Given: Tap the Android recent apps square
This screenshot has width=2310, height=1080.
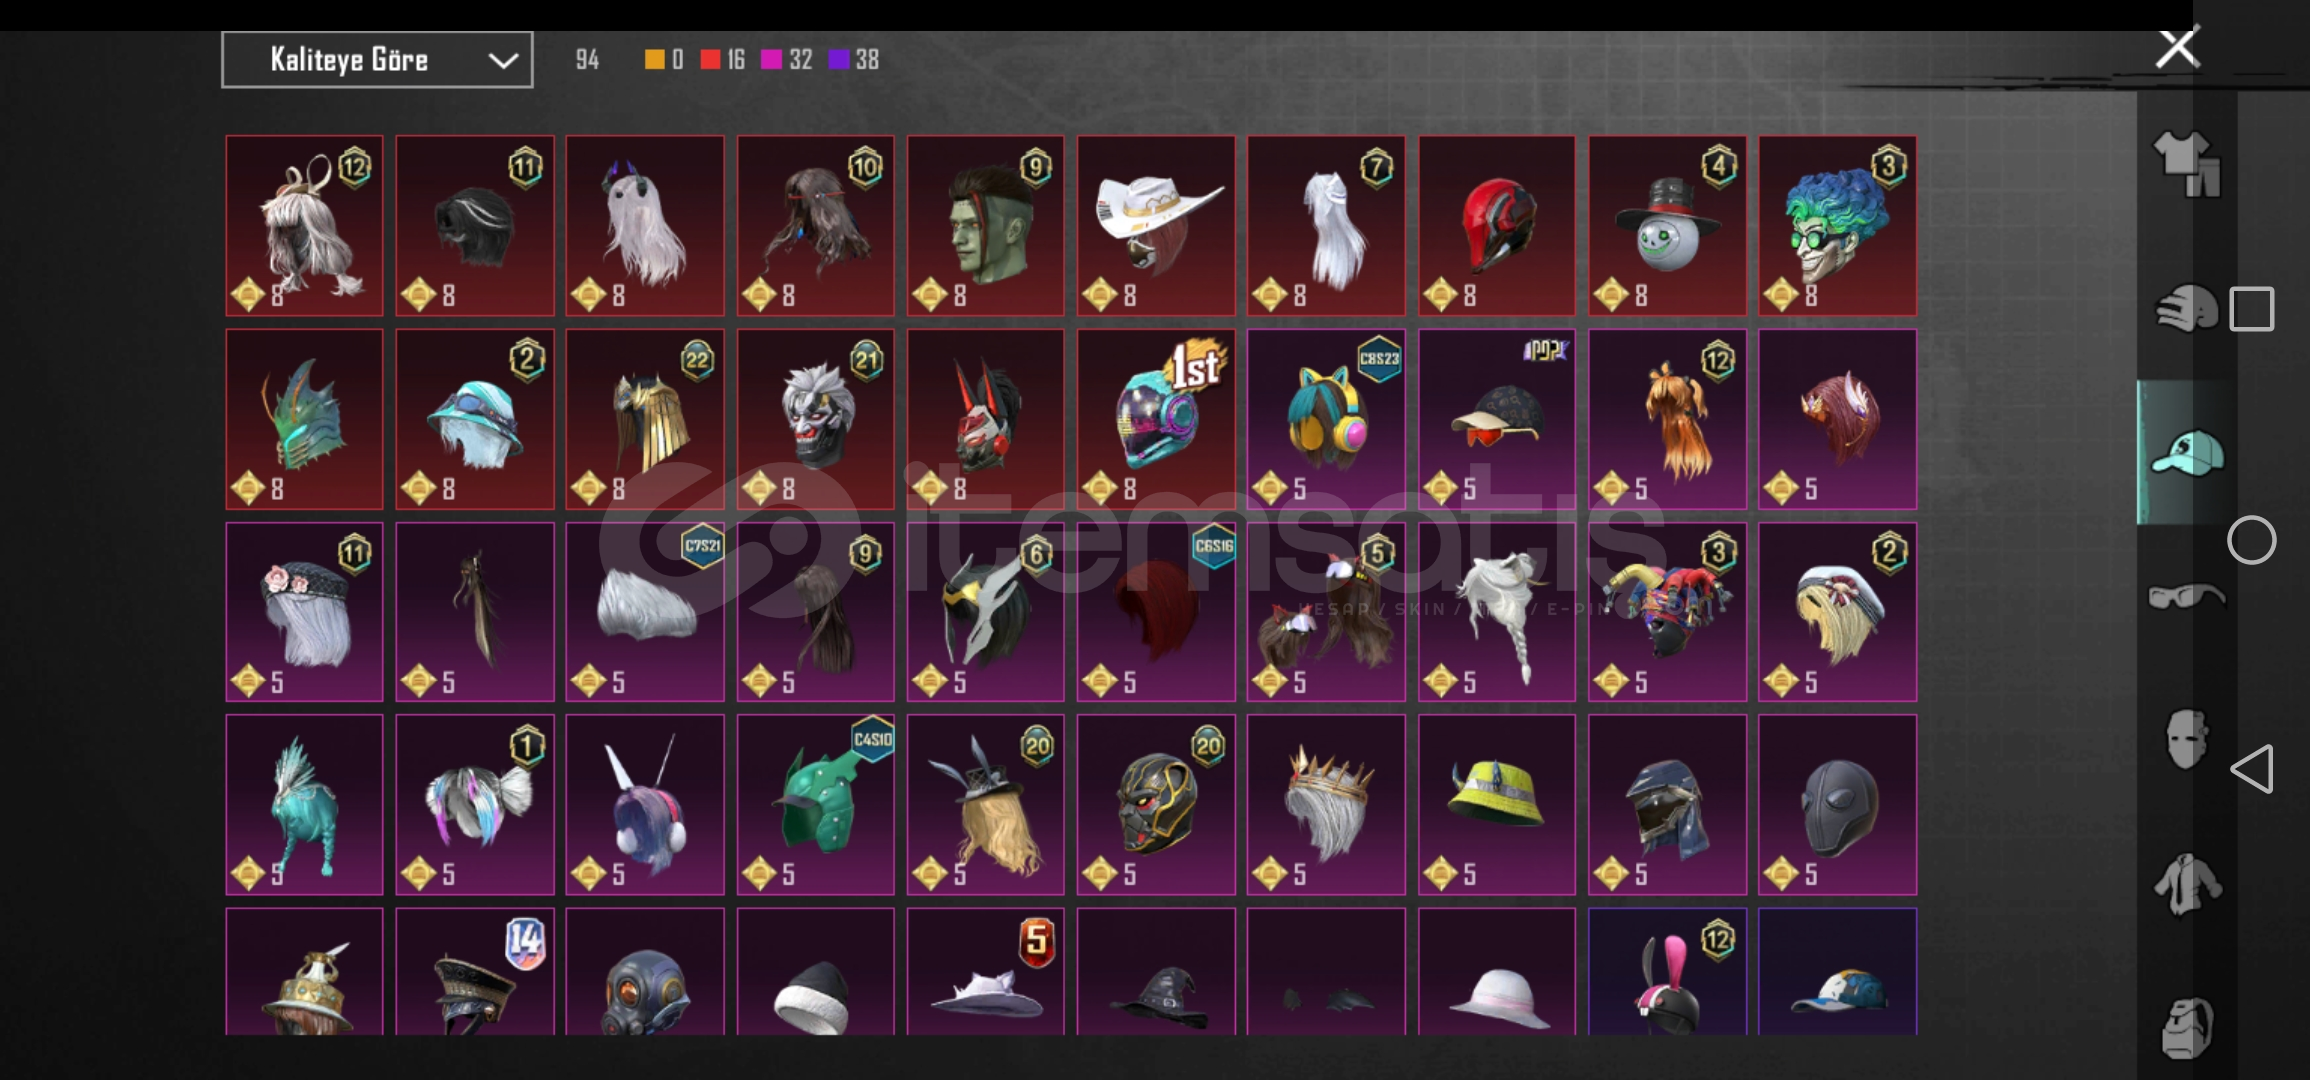Looking at the screenshot, I should coord(2252,309).
